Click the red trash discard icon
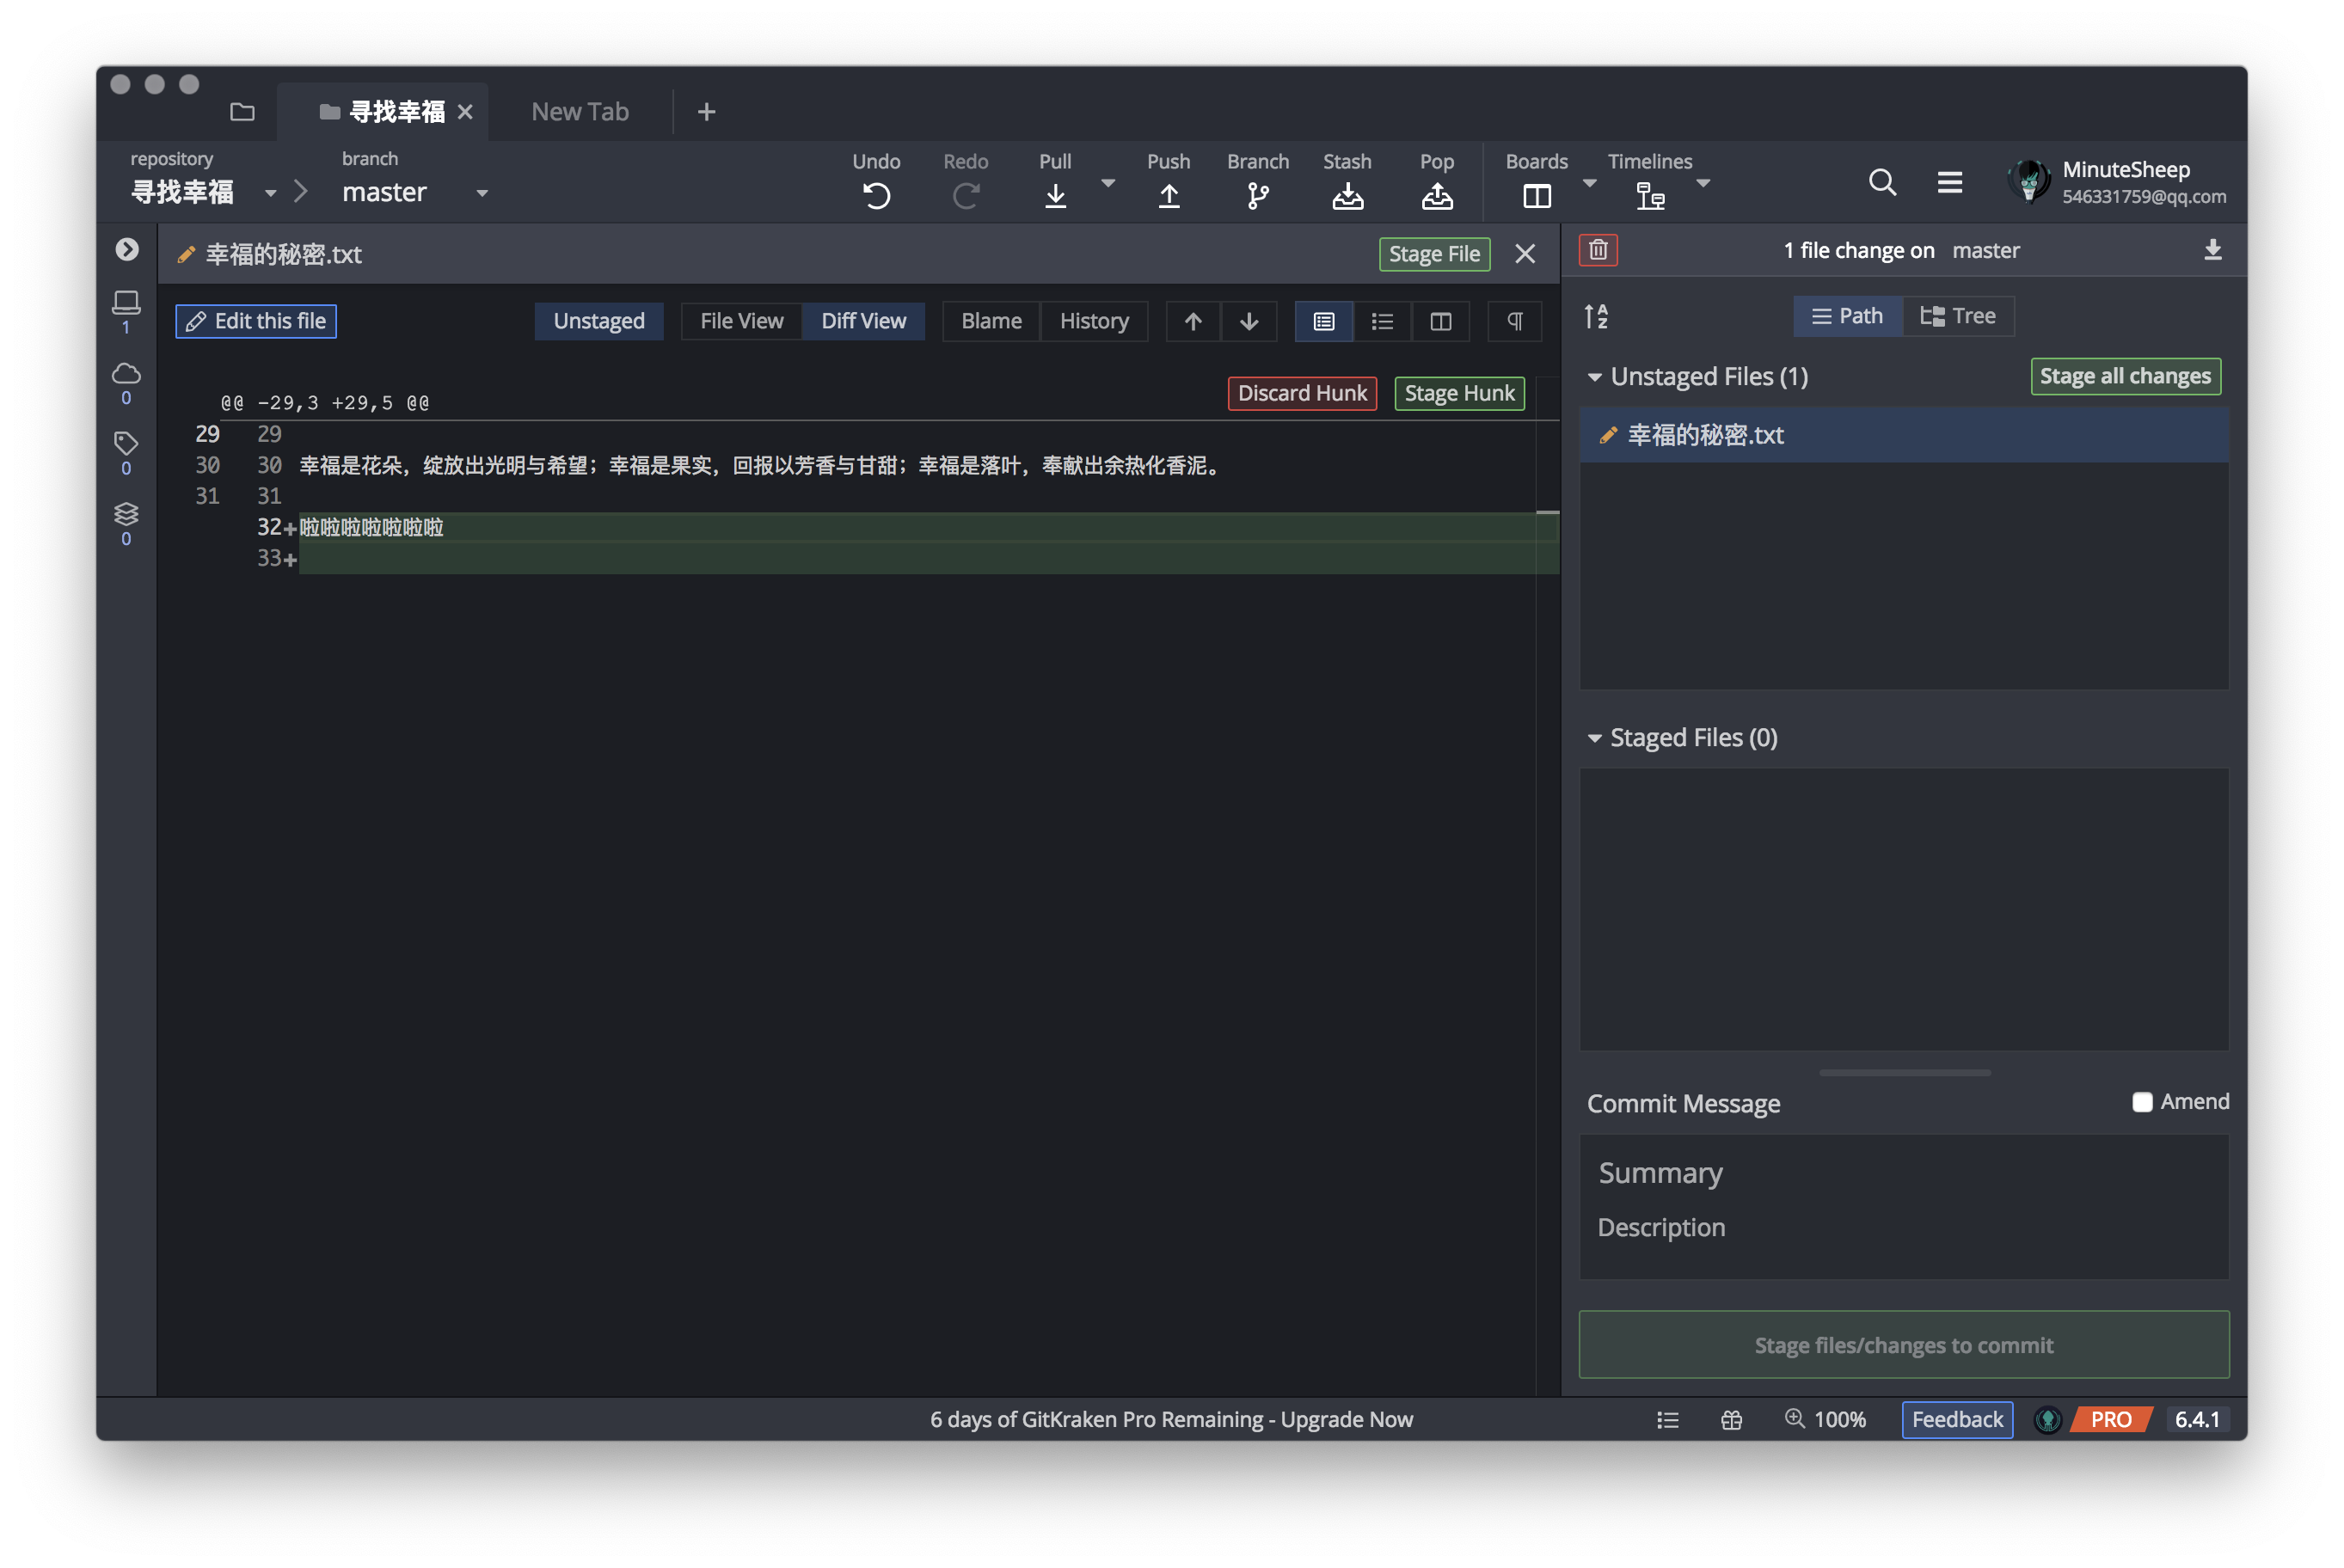 coord(1597,250)
